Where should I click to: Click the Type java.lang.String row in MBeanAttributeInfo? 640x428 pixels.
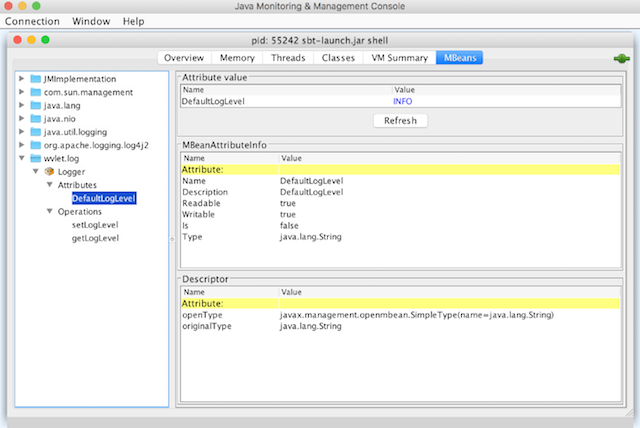400,237
